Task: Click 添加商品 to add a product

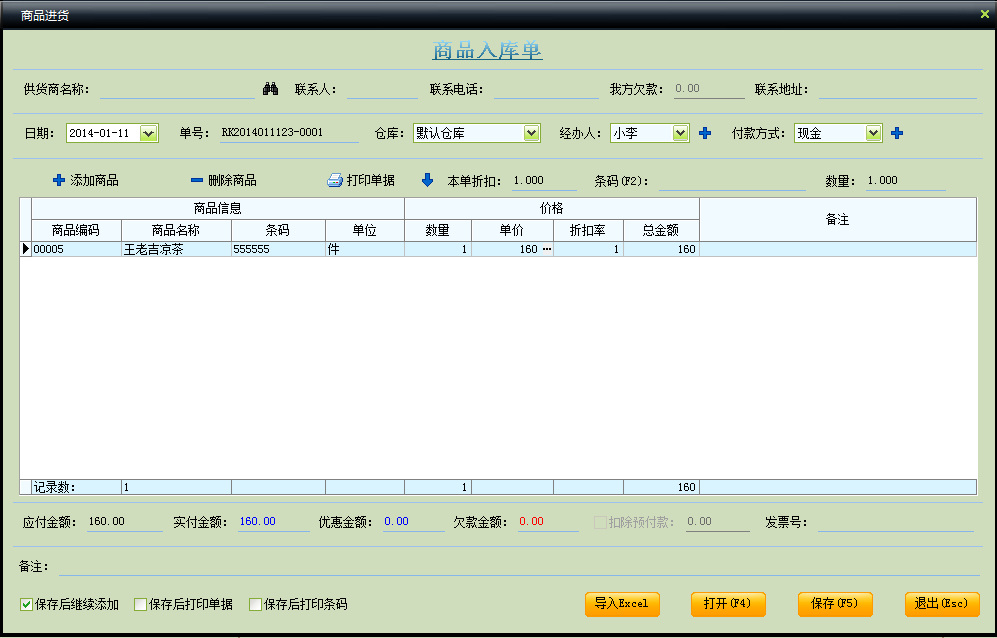Action: coord(85,181)
